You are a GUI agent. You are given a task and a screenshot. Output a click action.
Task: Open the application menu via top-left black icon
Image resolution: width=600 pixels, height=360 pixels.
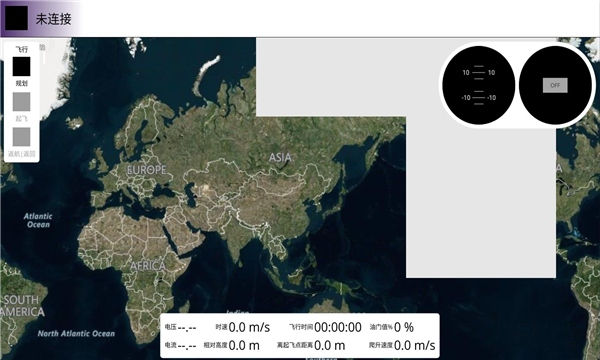(x=16, y=18)
